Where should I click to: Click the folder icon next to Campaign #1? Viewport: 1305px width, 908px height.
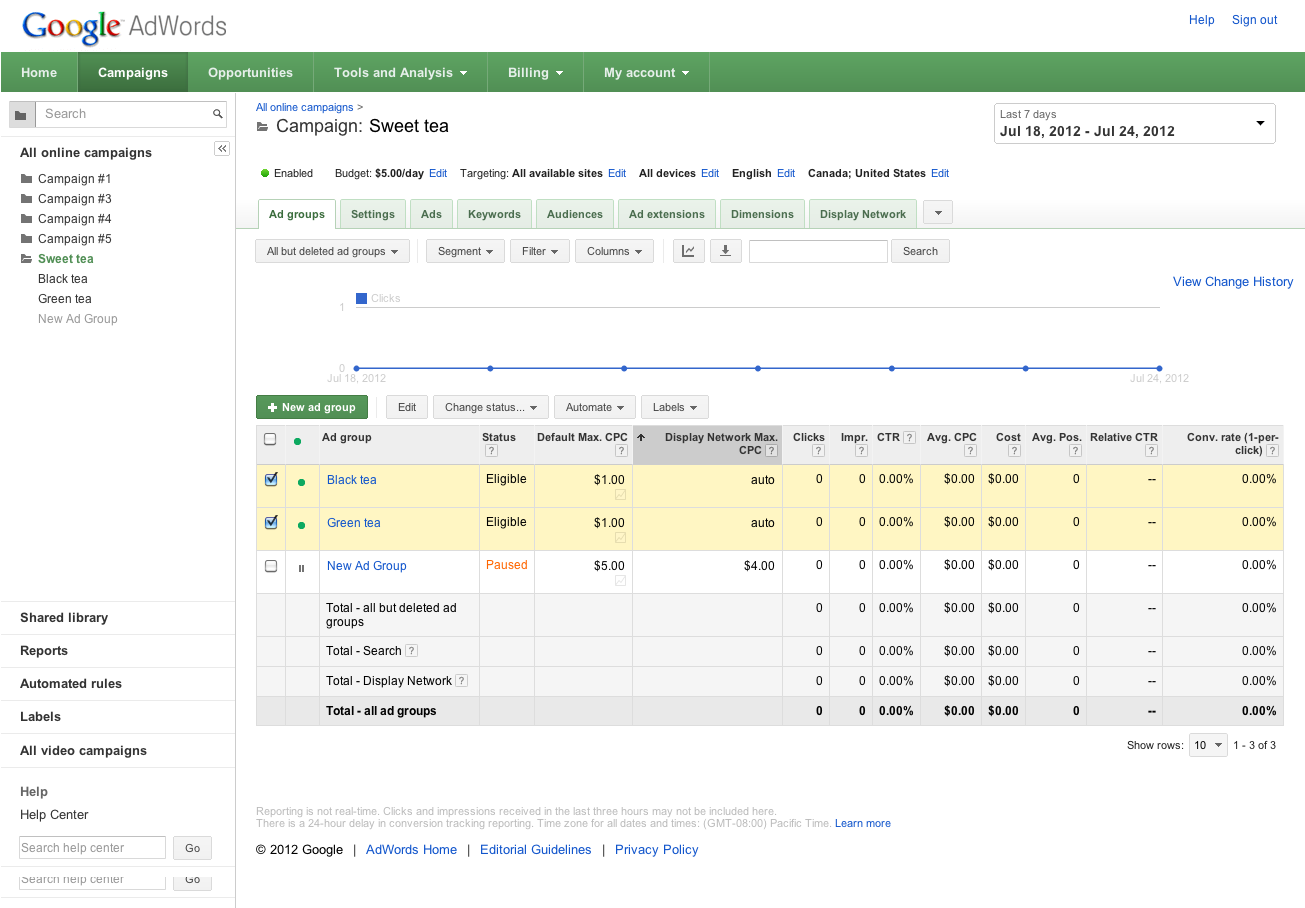tap(27, 179)
